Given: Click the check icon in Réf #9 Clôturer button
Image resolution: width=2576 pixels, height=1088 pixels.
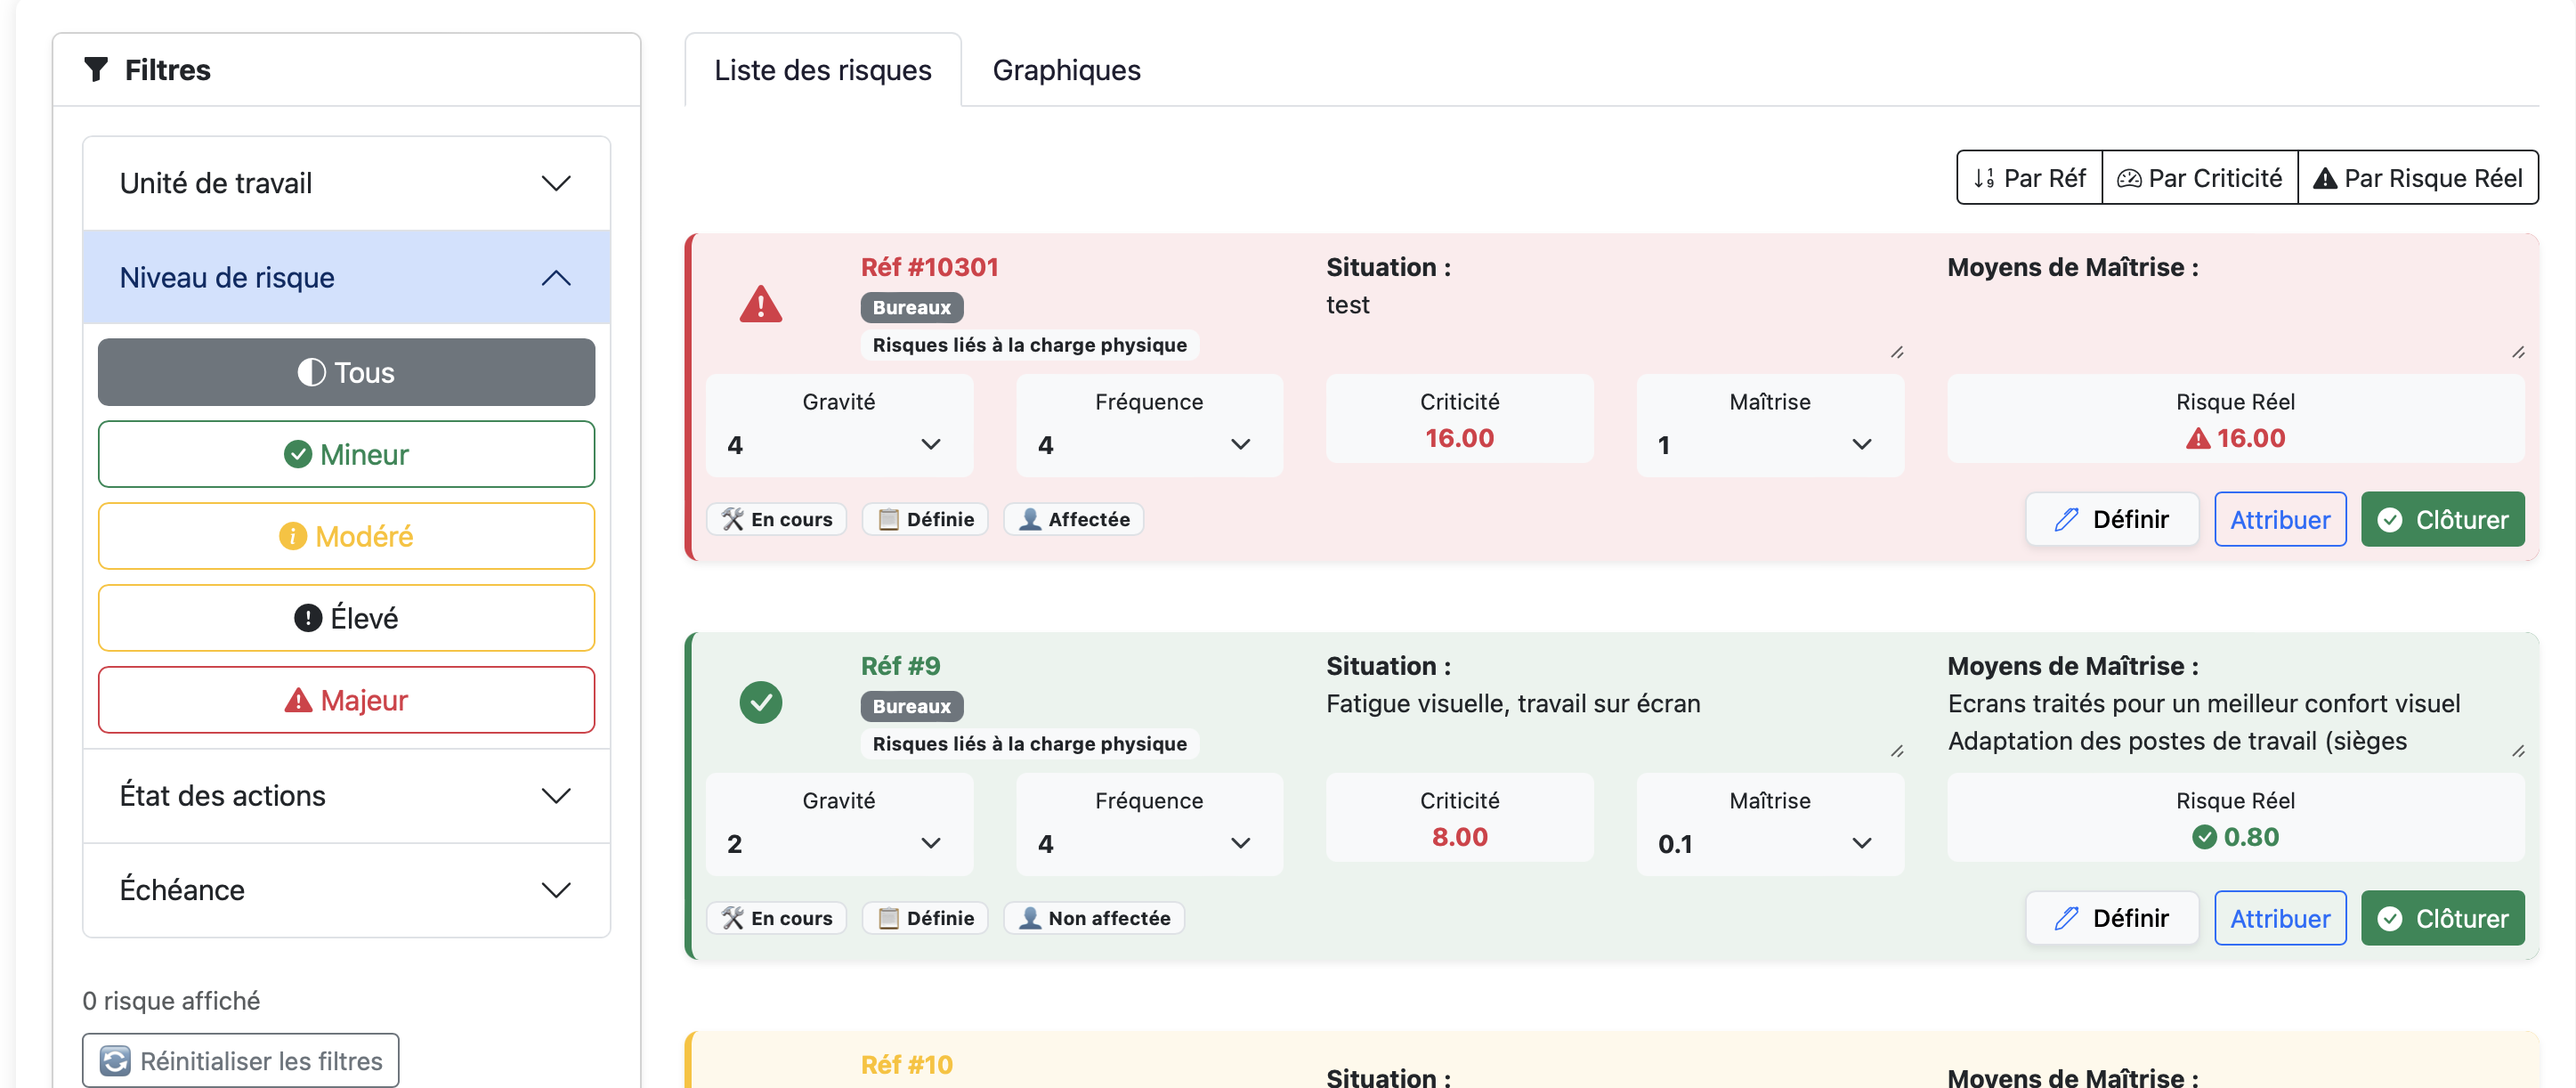Looking at the screenshot, I should (x=2390, y=919).
